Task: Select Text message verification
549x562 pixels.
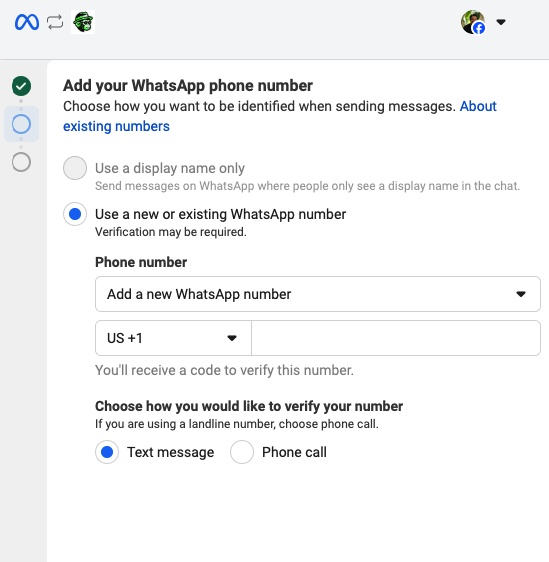Action: pyautogui.click(x=107, y=452)
